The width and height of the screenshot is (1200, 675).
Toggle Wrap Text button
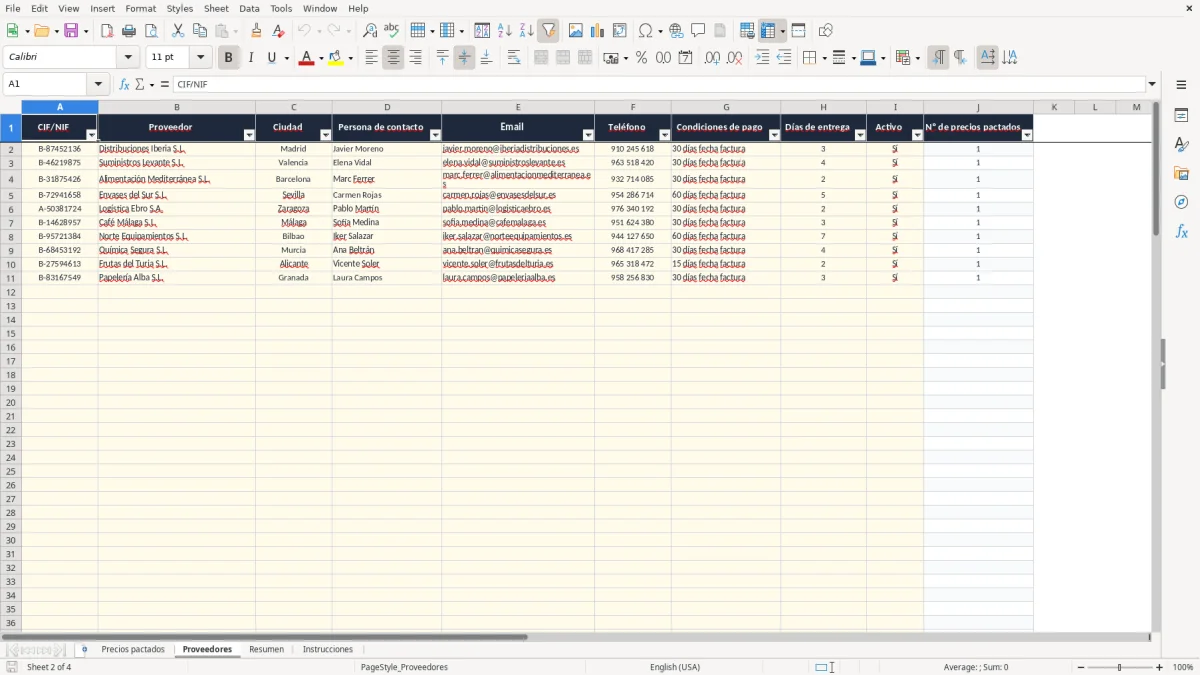click(x=514, y=58)
